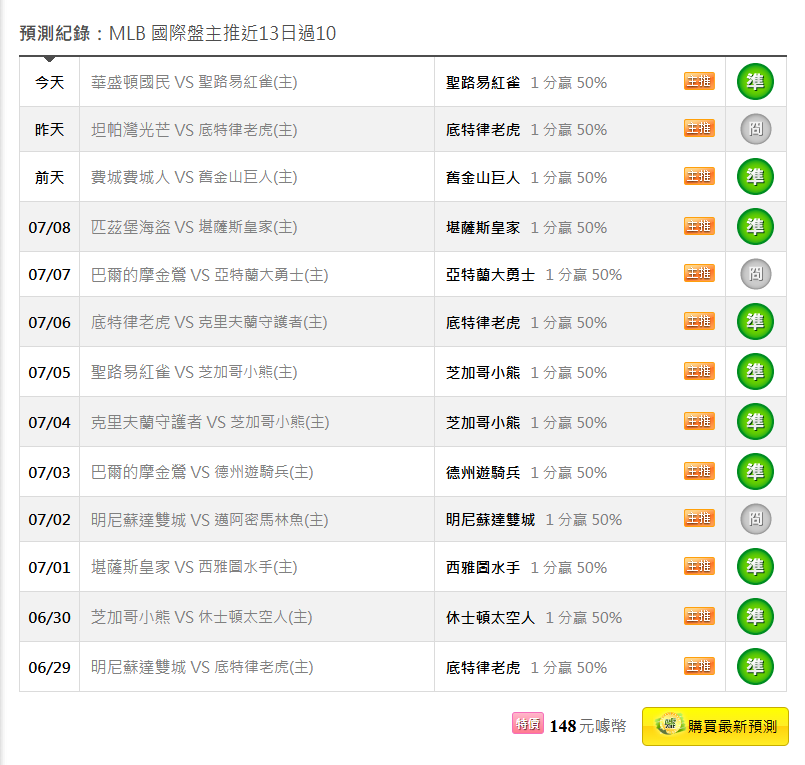Select the 前天 date cell
Viewport: 805px width, 765px height.
click(x=49, y=177)
